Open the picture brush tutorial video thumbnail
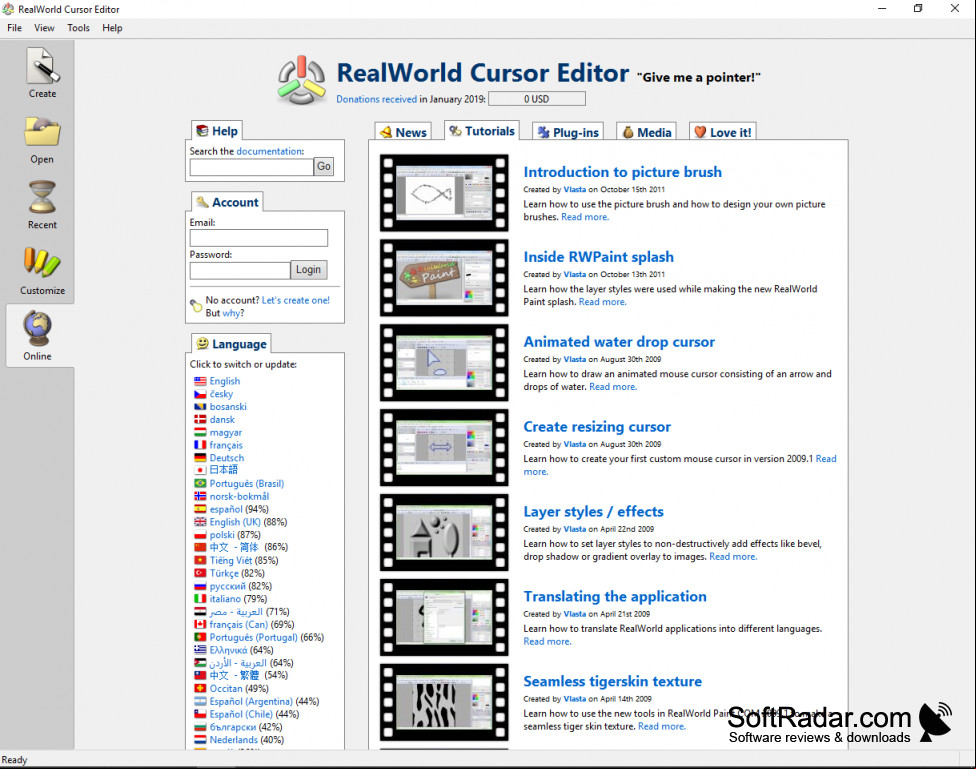The height and width of the screenshot is (769, 976). [444, 193]
